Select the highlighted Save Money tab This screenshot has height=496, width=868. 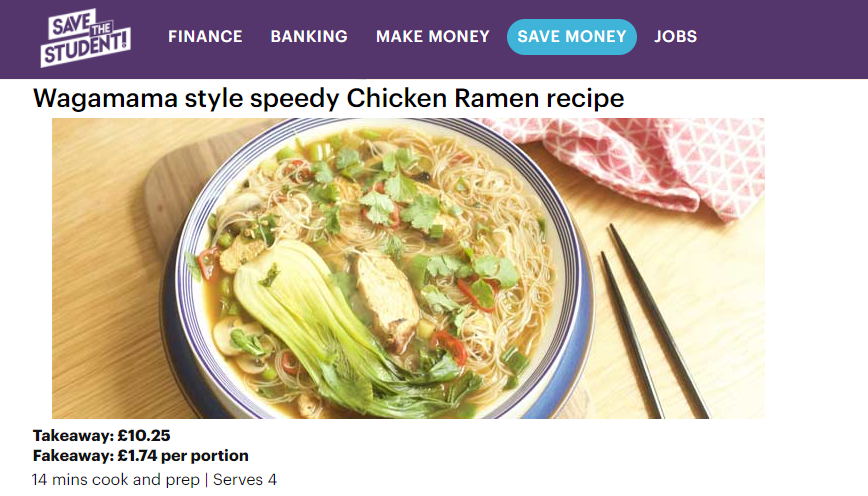point(572,37)
